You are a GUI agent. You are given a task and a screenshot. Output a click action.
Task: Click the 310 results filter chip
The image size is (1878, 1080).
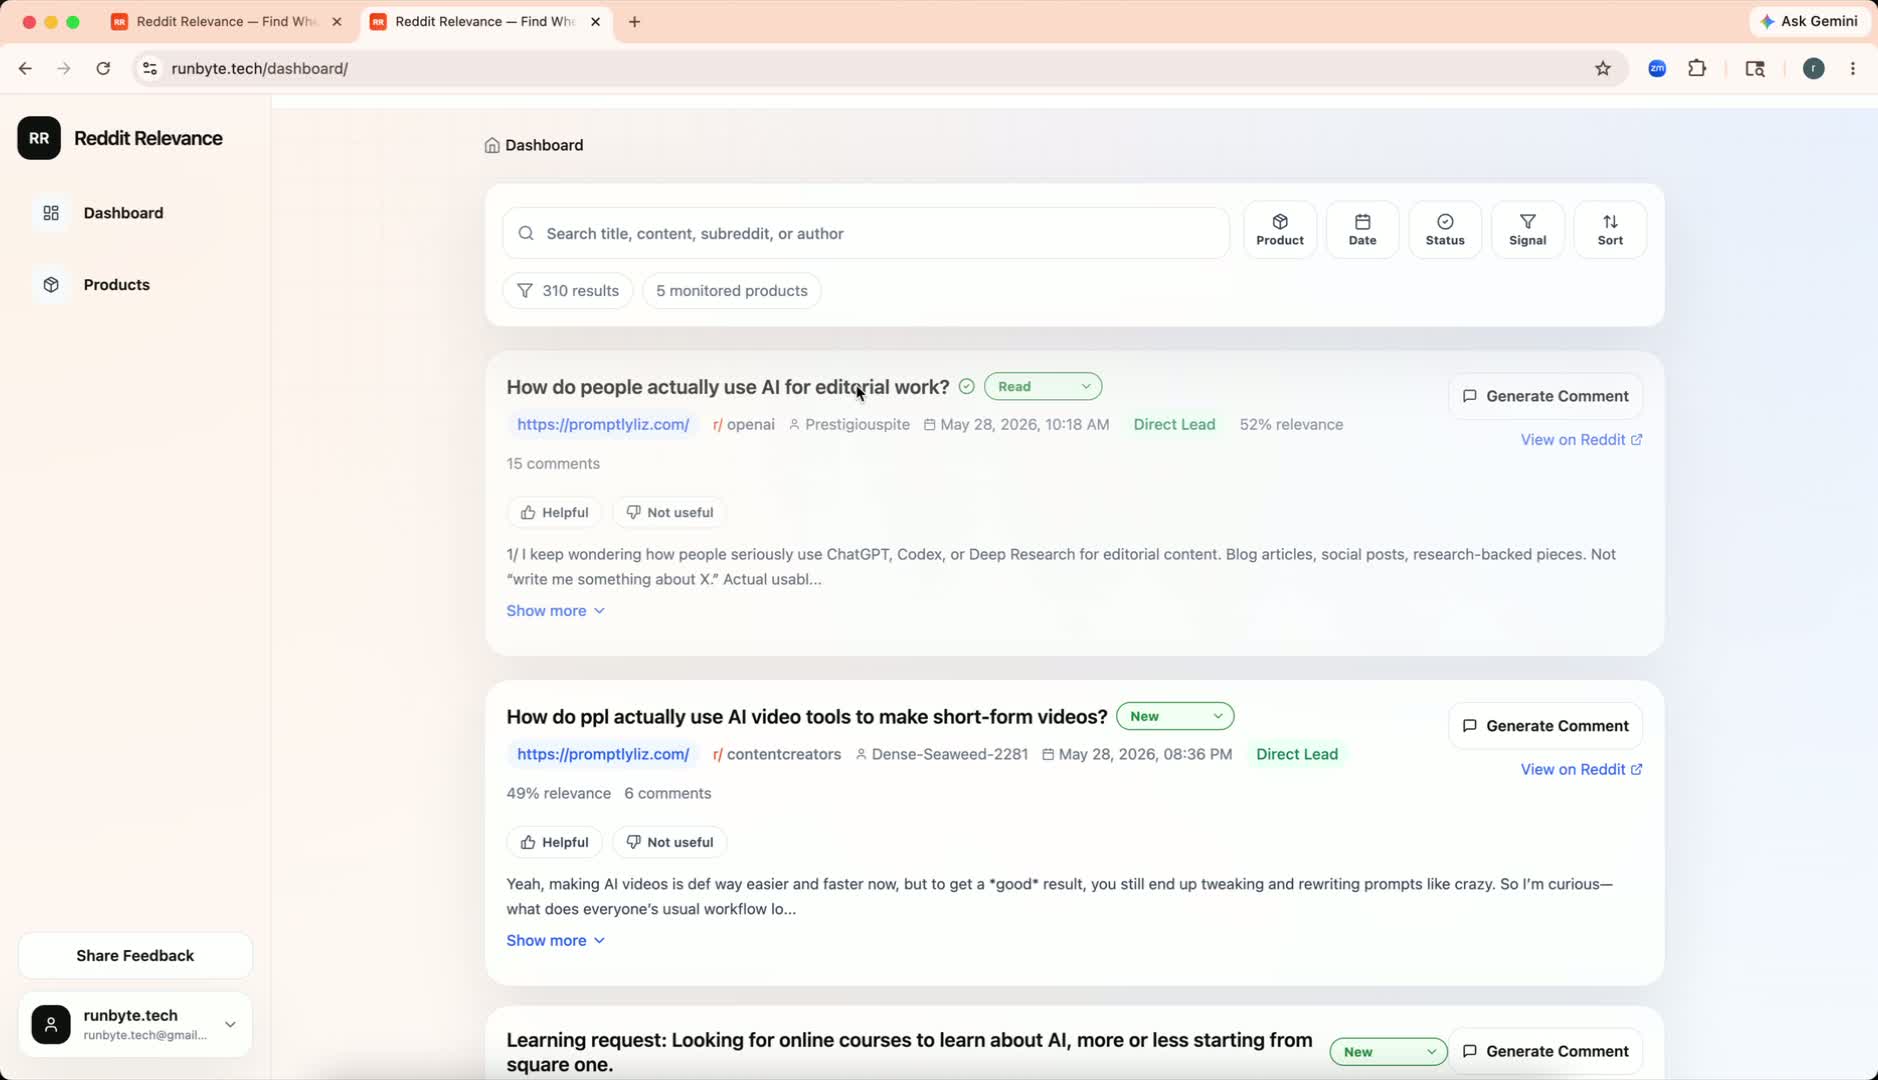(x=567, y=291)
